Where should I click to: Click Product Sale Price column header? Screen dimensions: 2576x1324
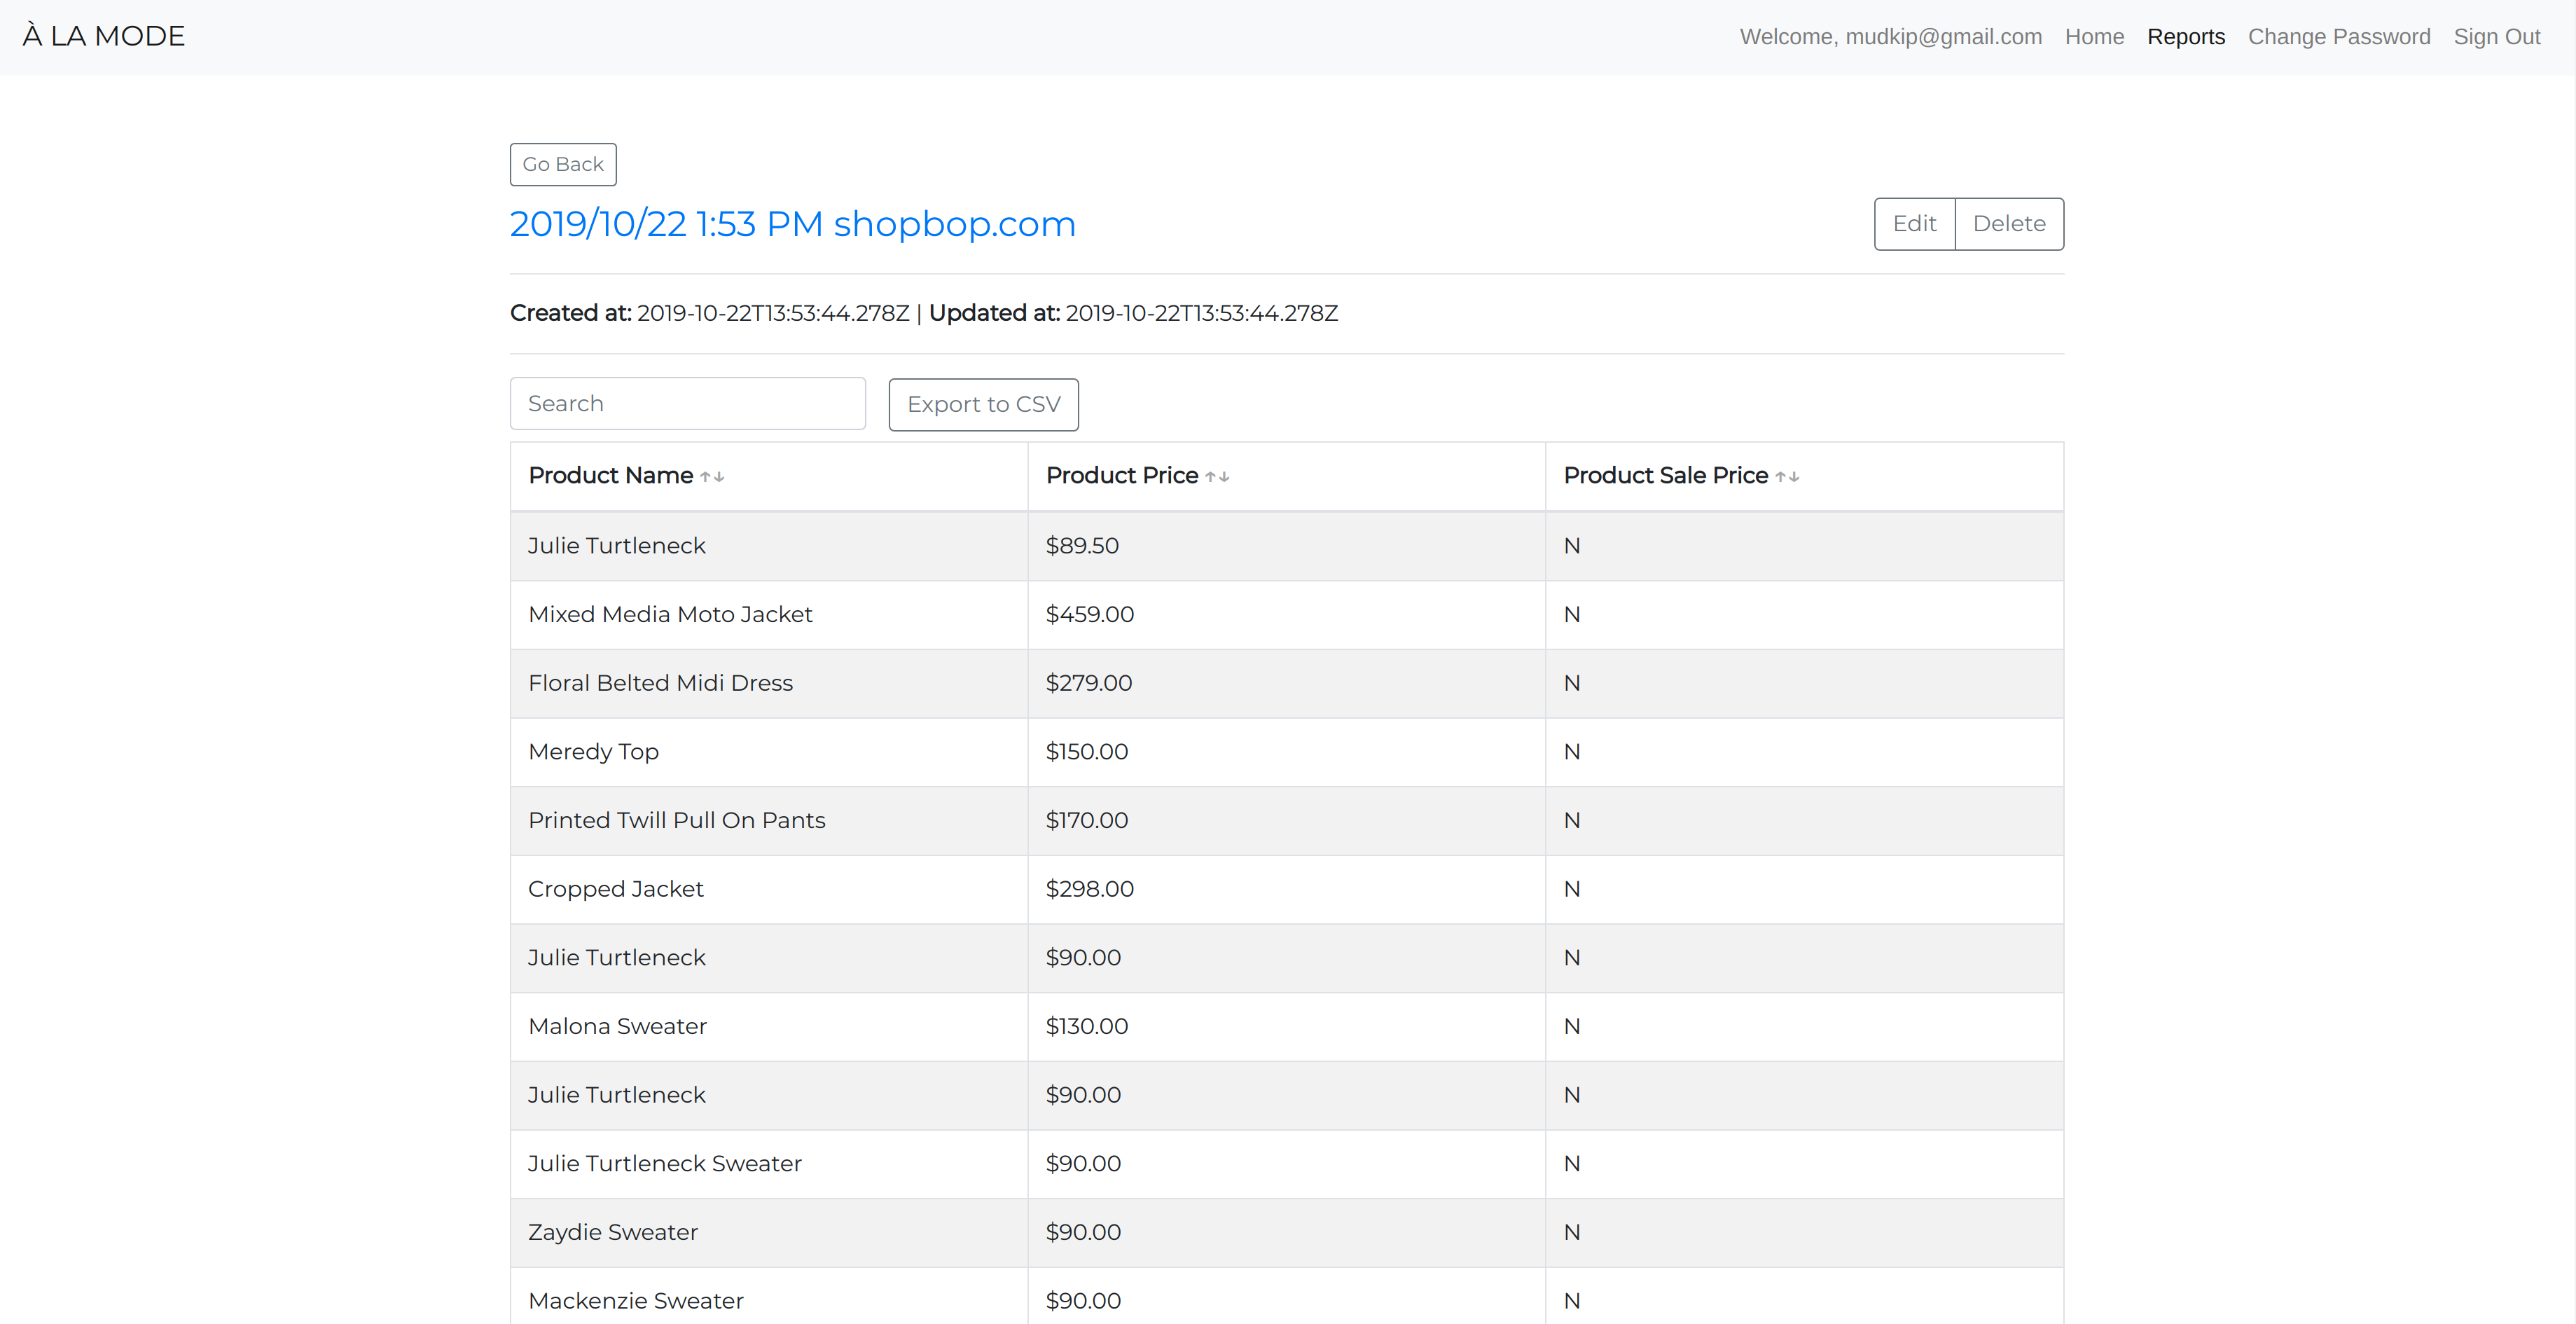[x=1804, y=476]
